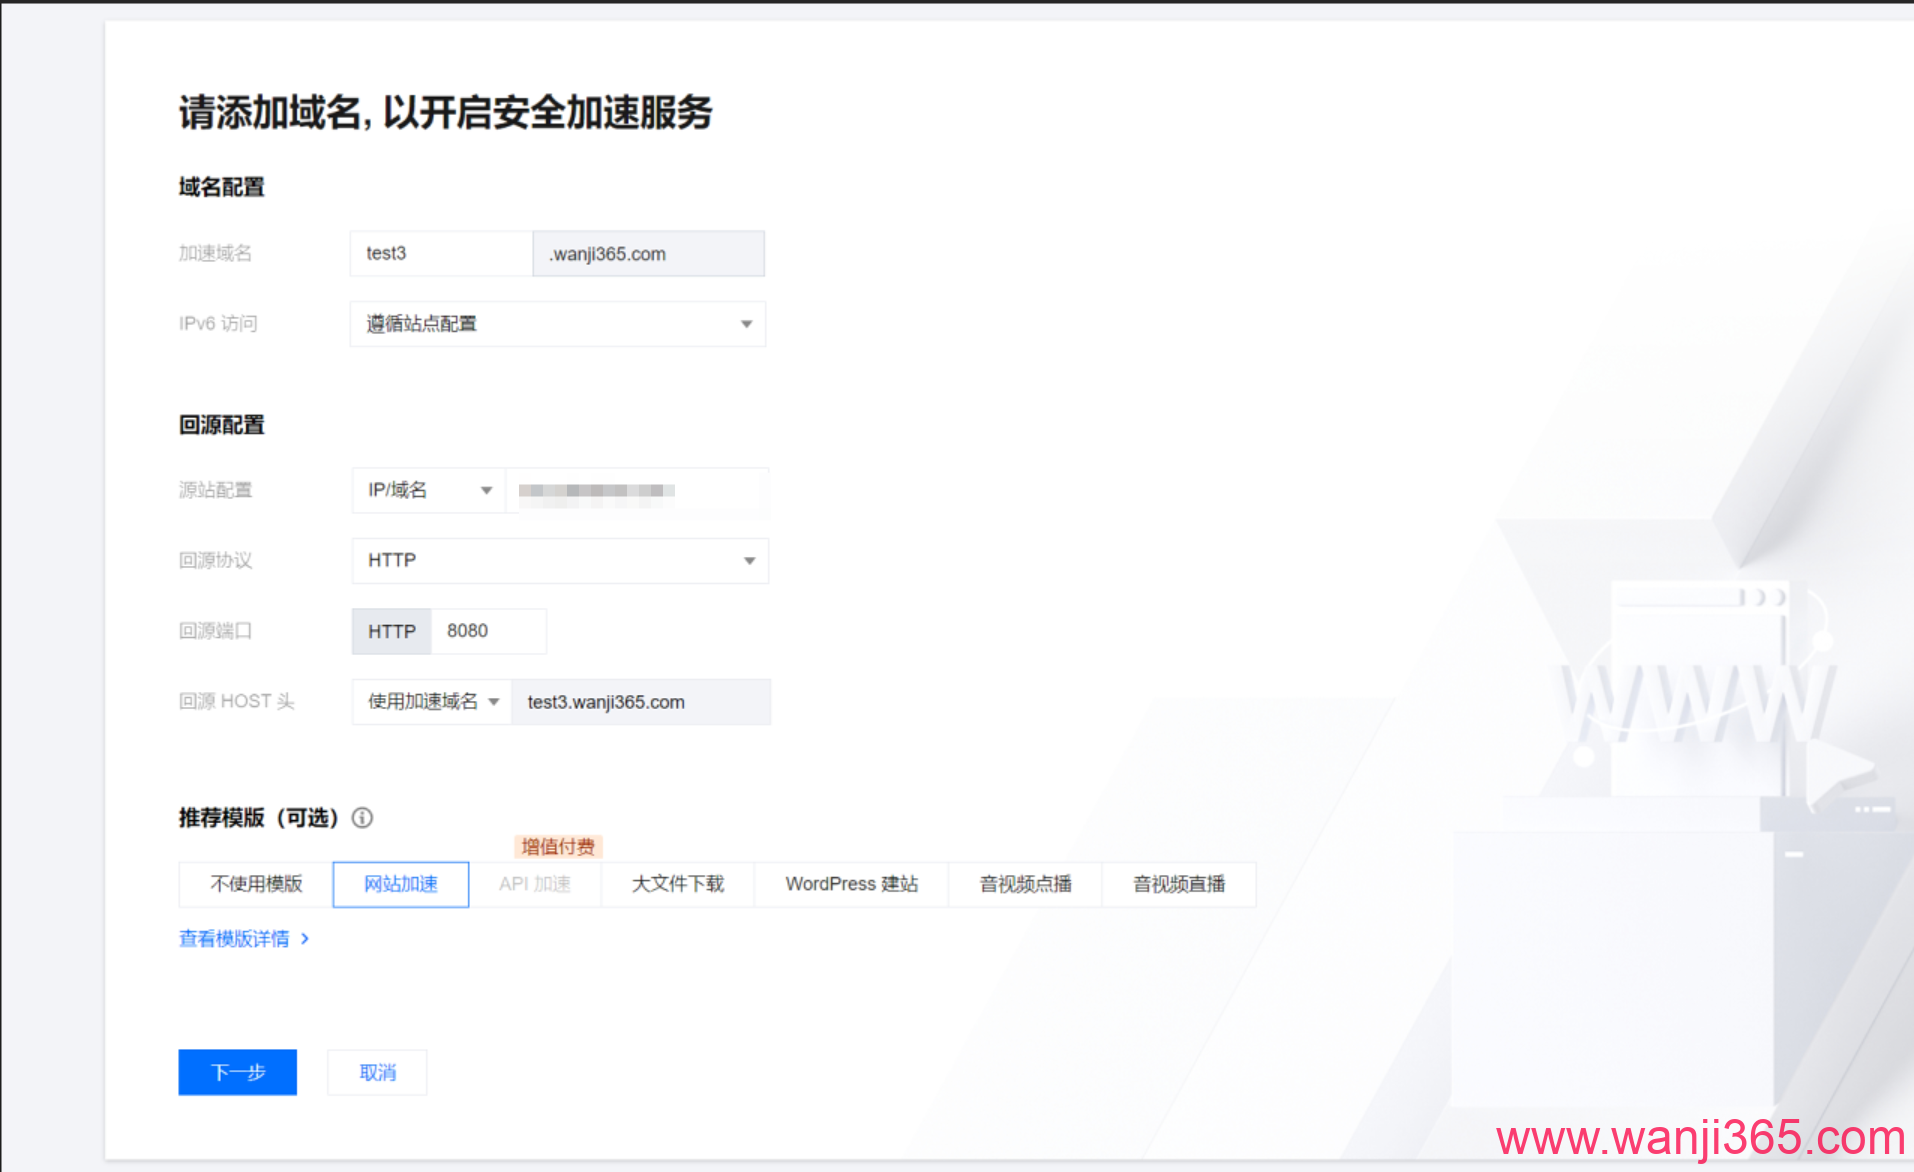Image resolution: width=1914 pixels, height=1172 pixels.
Task: Select the WordPress 建站 template
Action: click(x=851, y=884)
